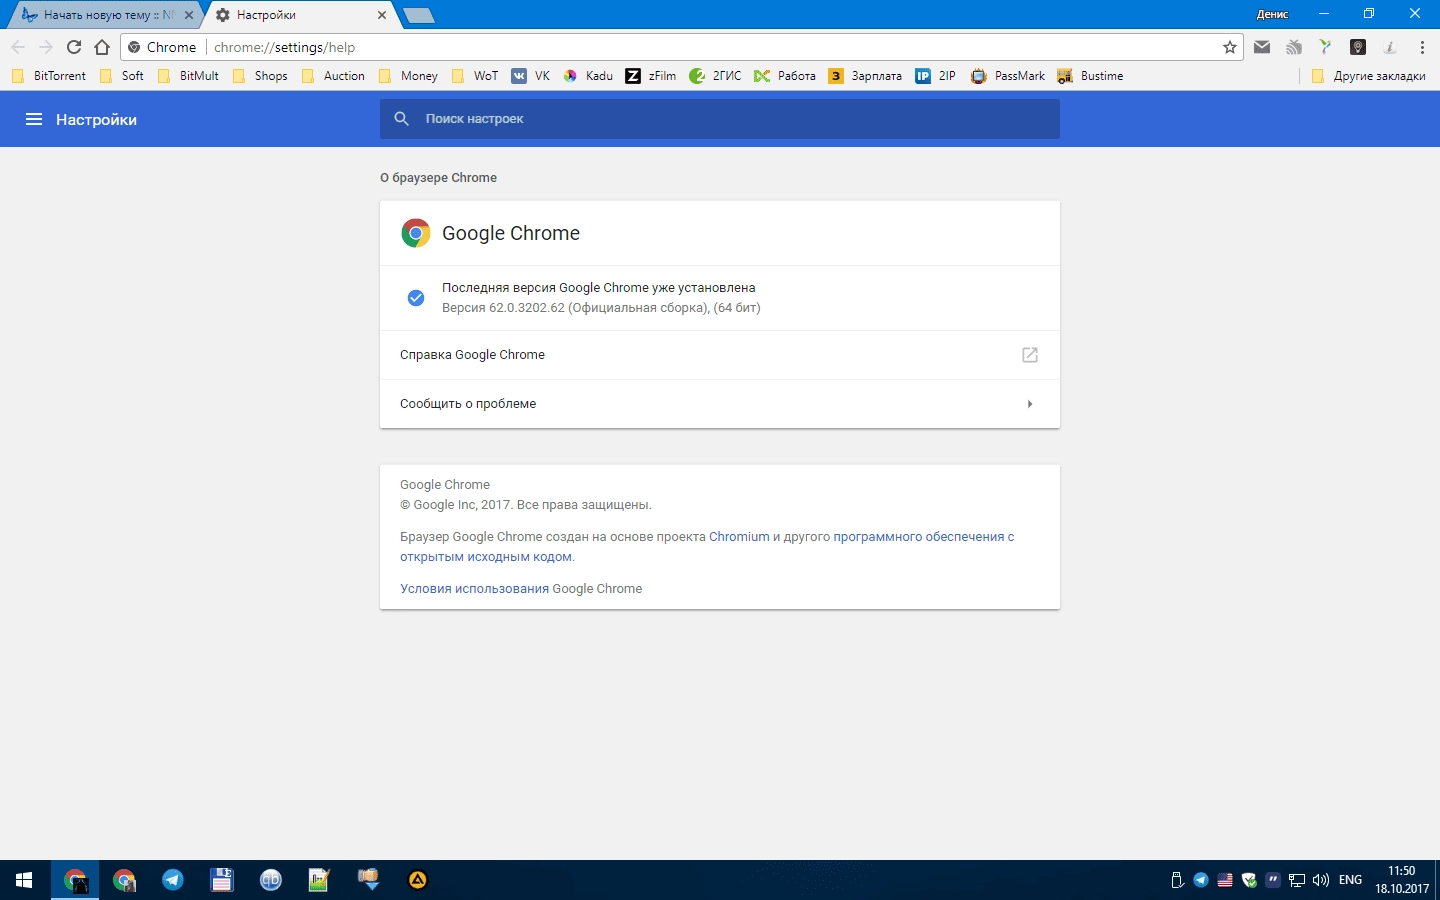Viewport: 1440px width, 900px height.
Task: Open the Chrome three-dot main menu
Action: (1422, 47)
